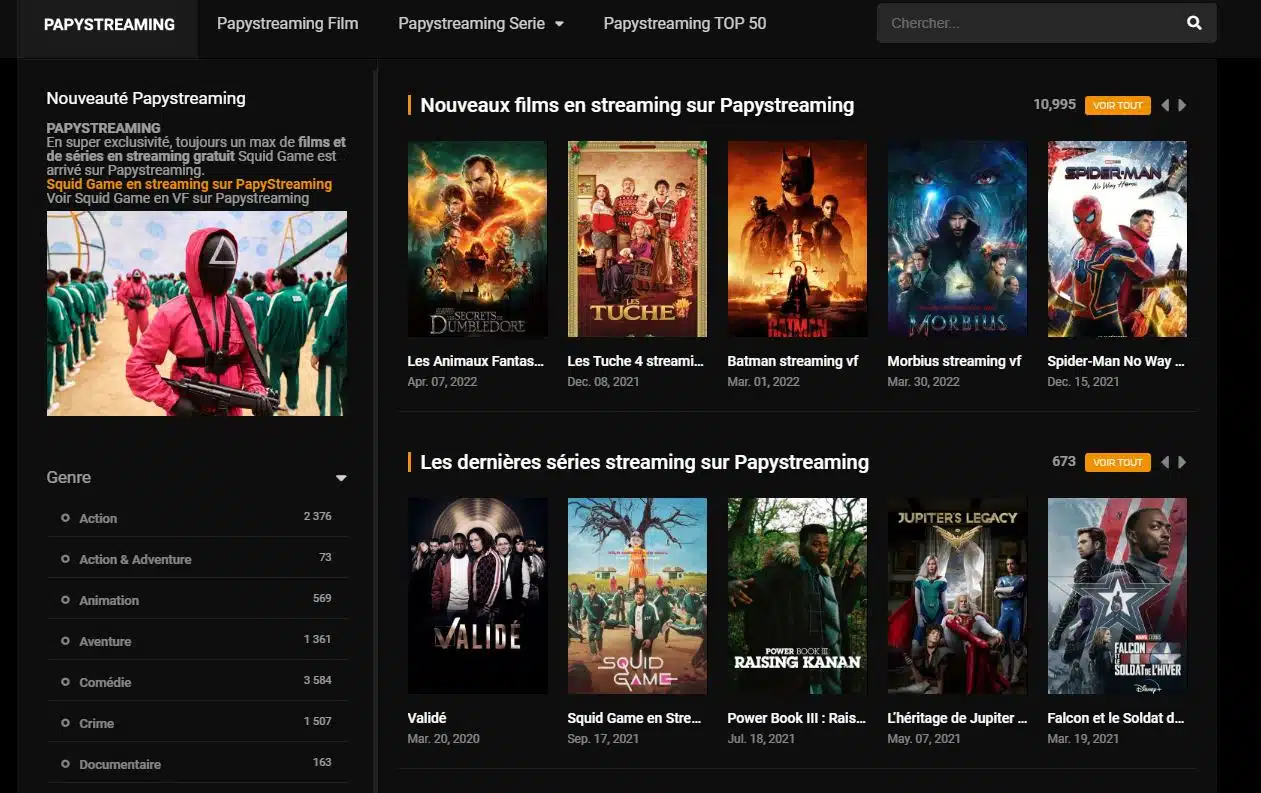Click the Batman streaming vf title
The height and width of the screenshot is (793, 1261).
click(x=793, y=361)
